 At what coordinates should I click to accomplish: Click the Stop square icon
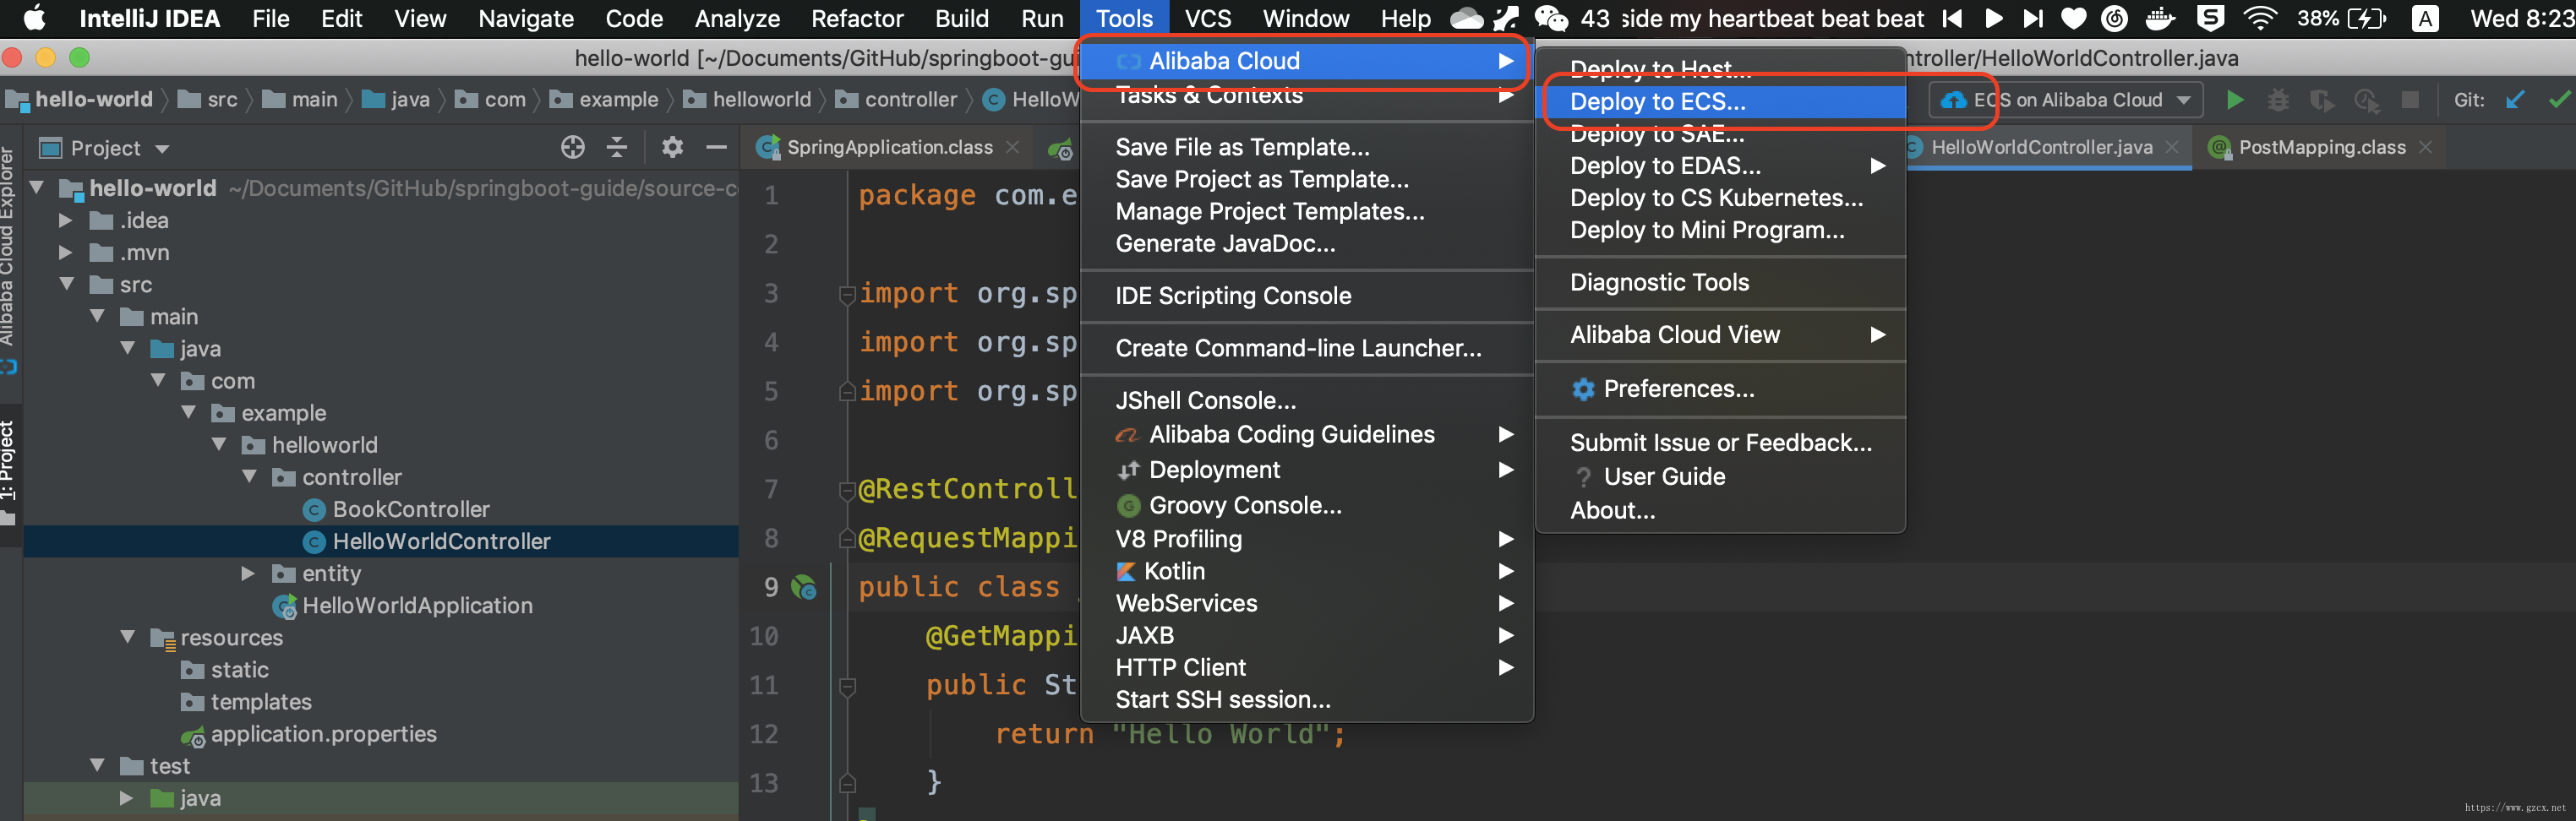tap(2410, 100)
